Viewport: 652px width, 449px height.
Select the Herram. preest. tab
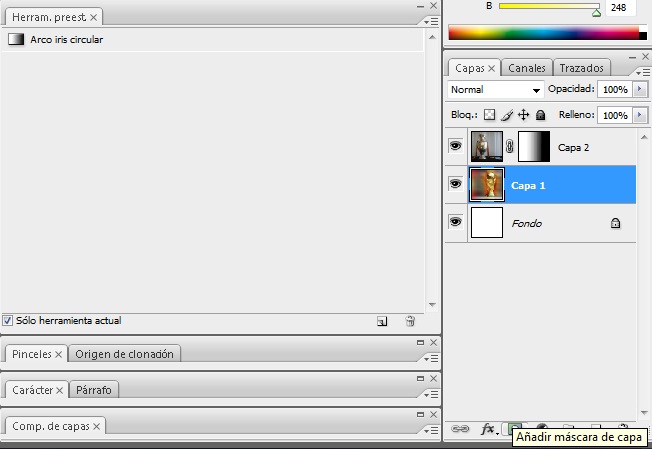coord(49,17)
